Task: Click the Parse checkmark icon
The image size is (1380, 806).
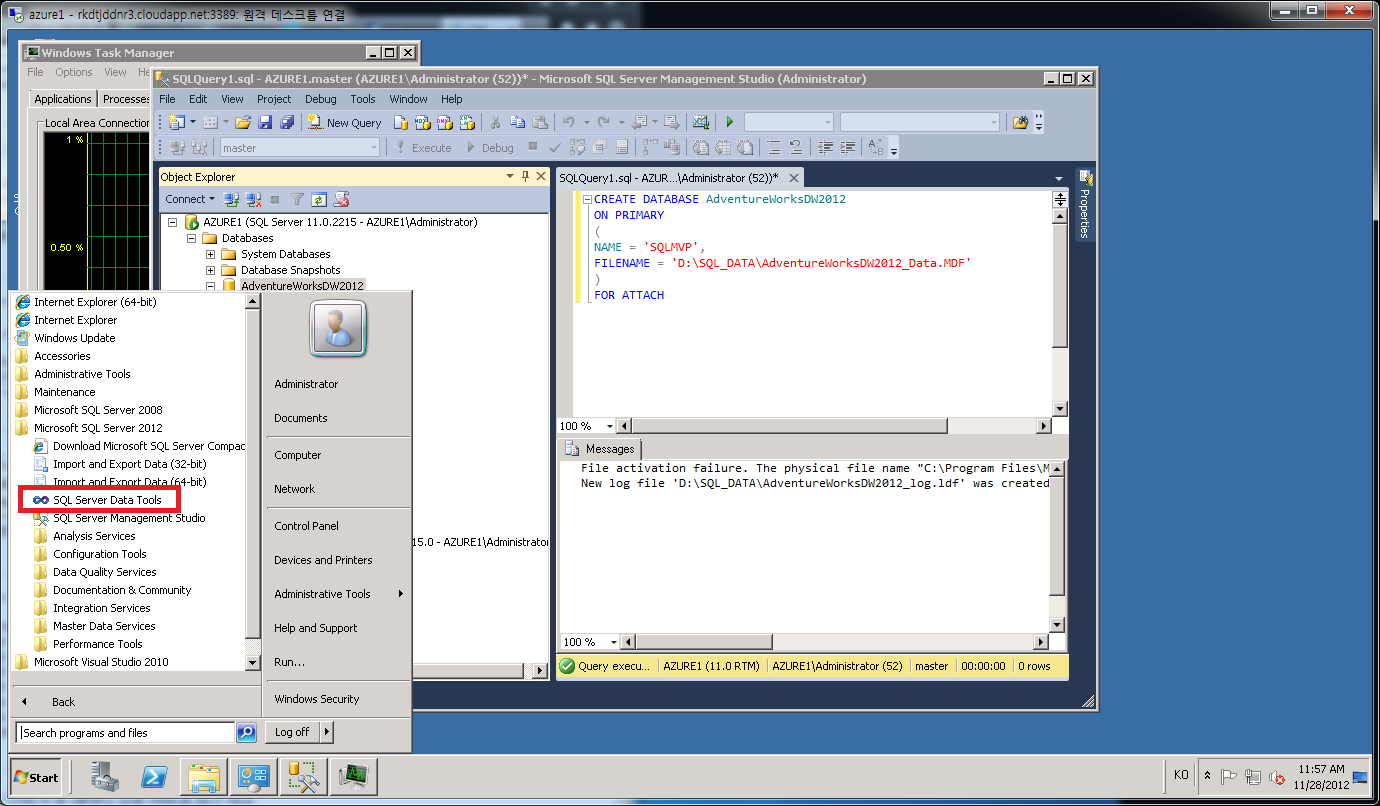Action: [x=555, y=147]
